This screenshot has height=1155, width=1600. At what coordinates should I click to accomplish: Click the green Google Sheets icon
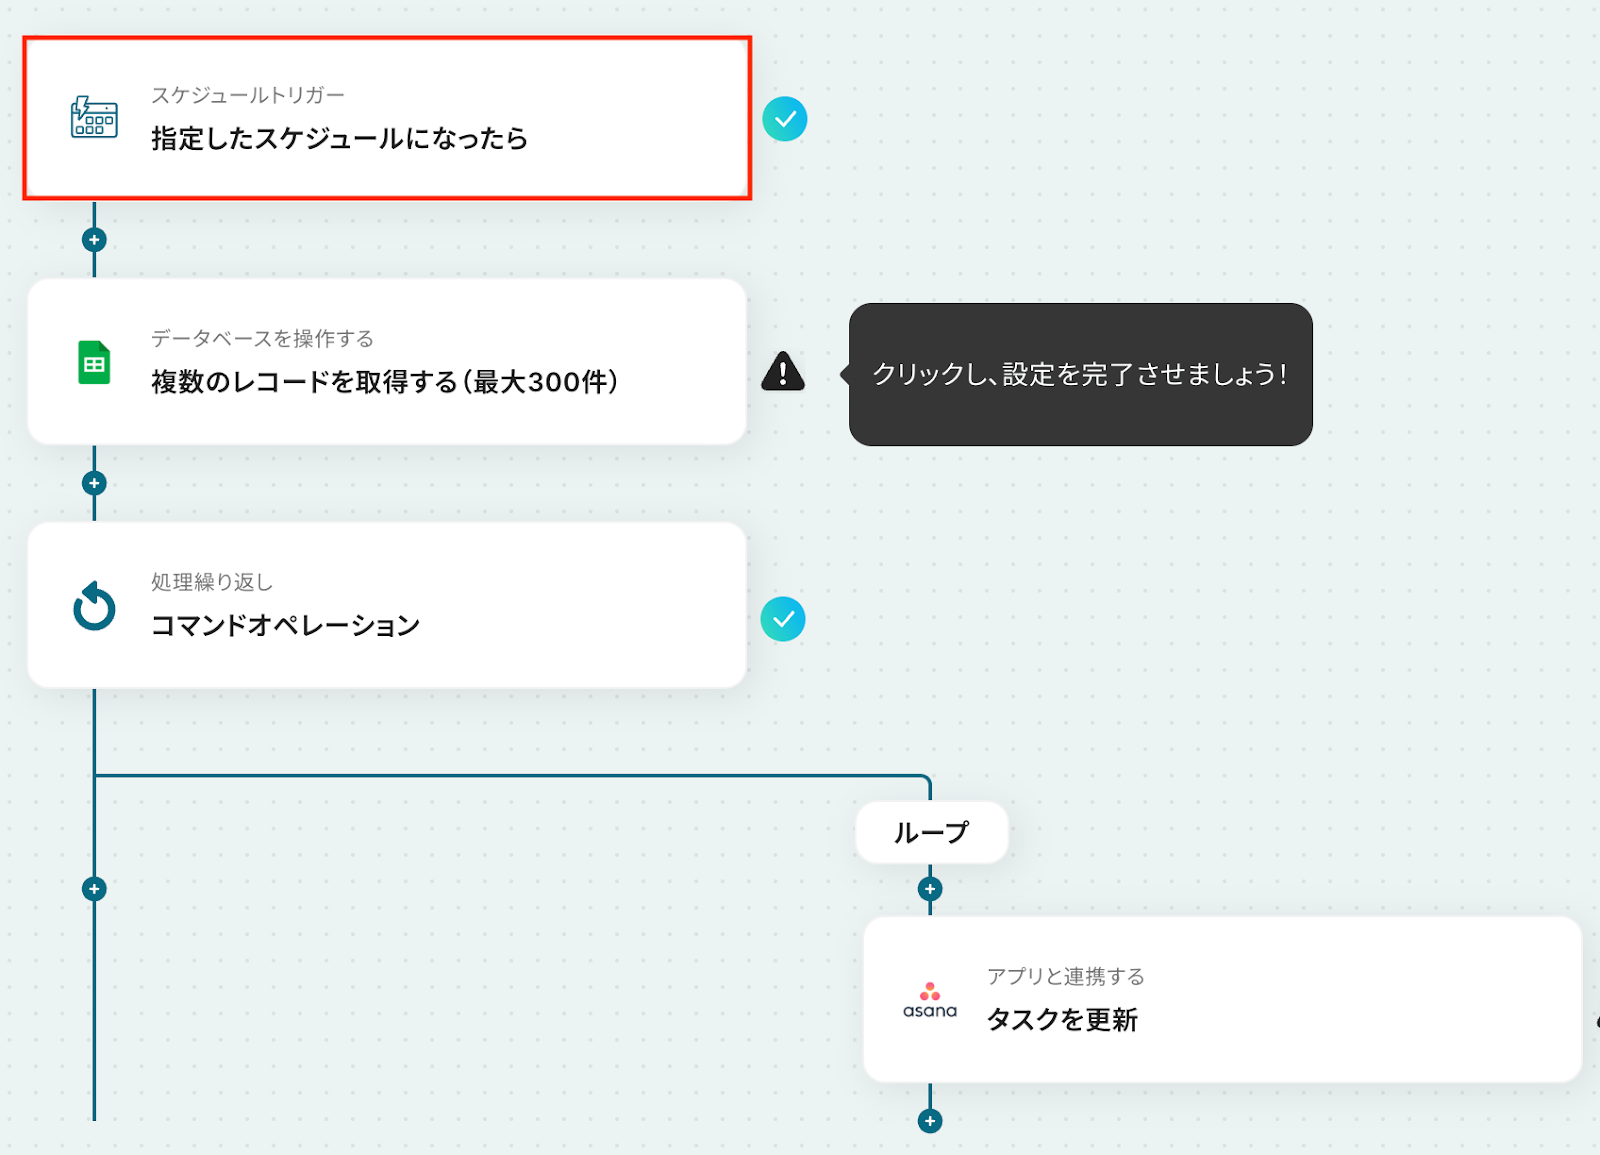[x=94, y=362]
